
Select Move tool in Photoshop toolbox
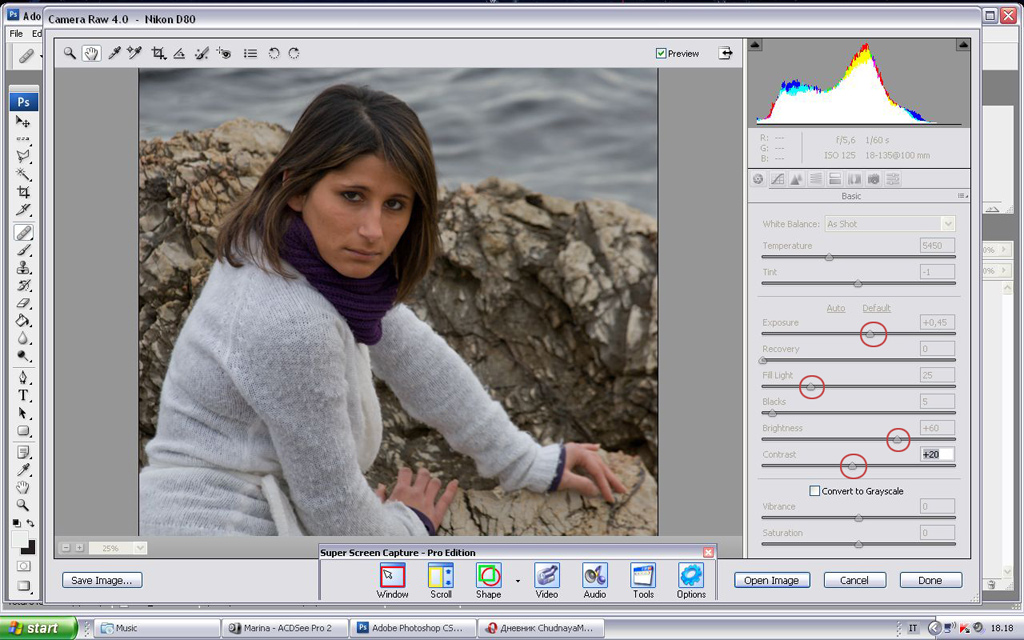(23, 121)
